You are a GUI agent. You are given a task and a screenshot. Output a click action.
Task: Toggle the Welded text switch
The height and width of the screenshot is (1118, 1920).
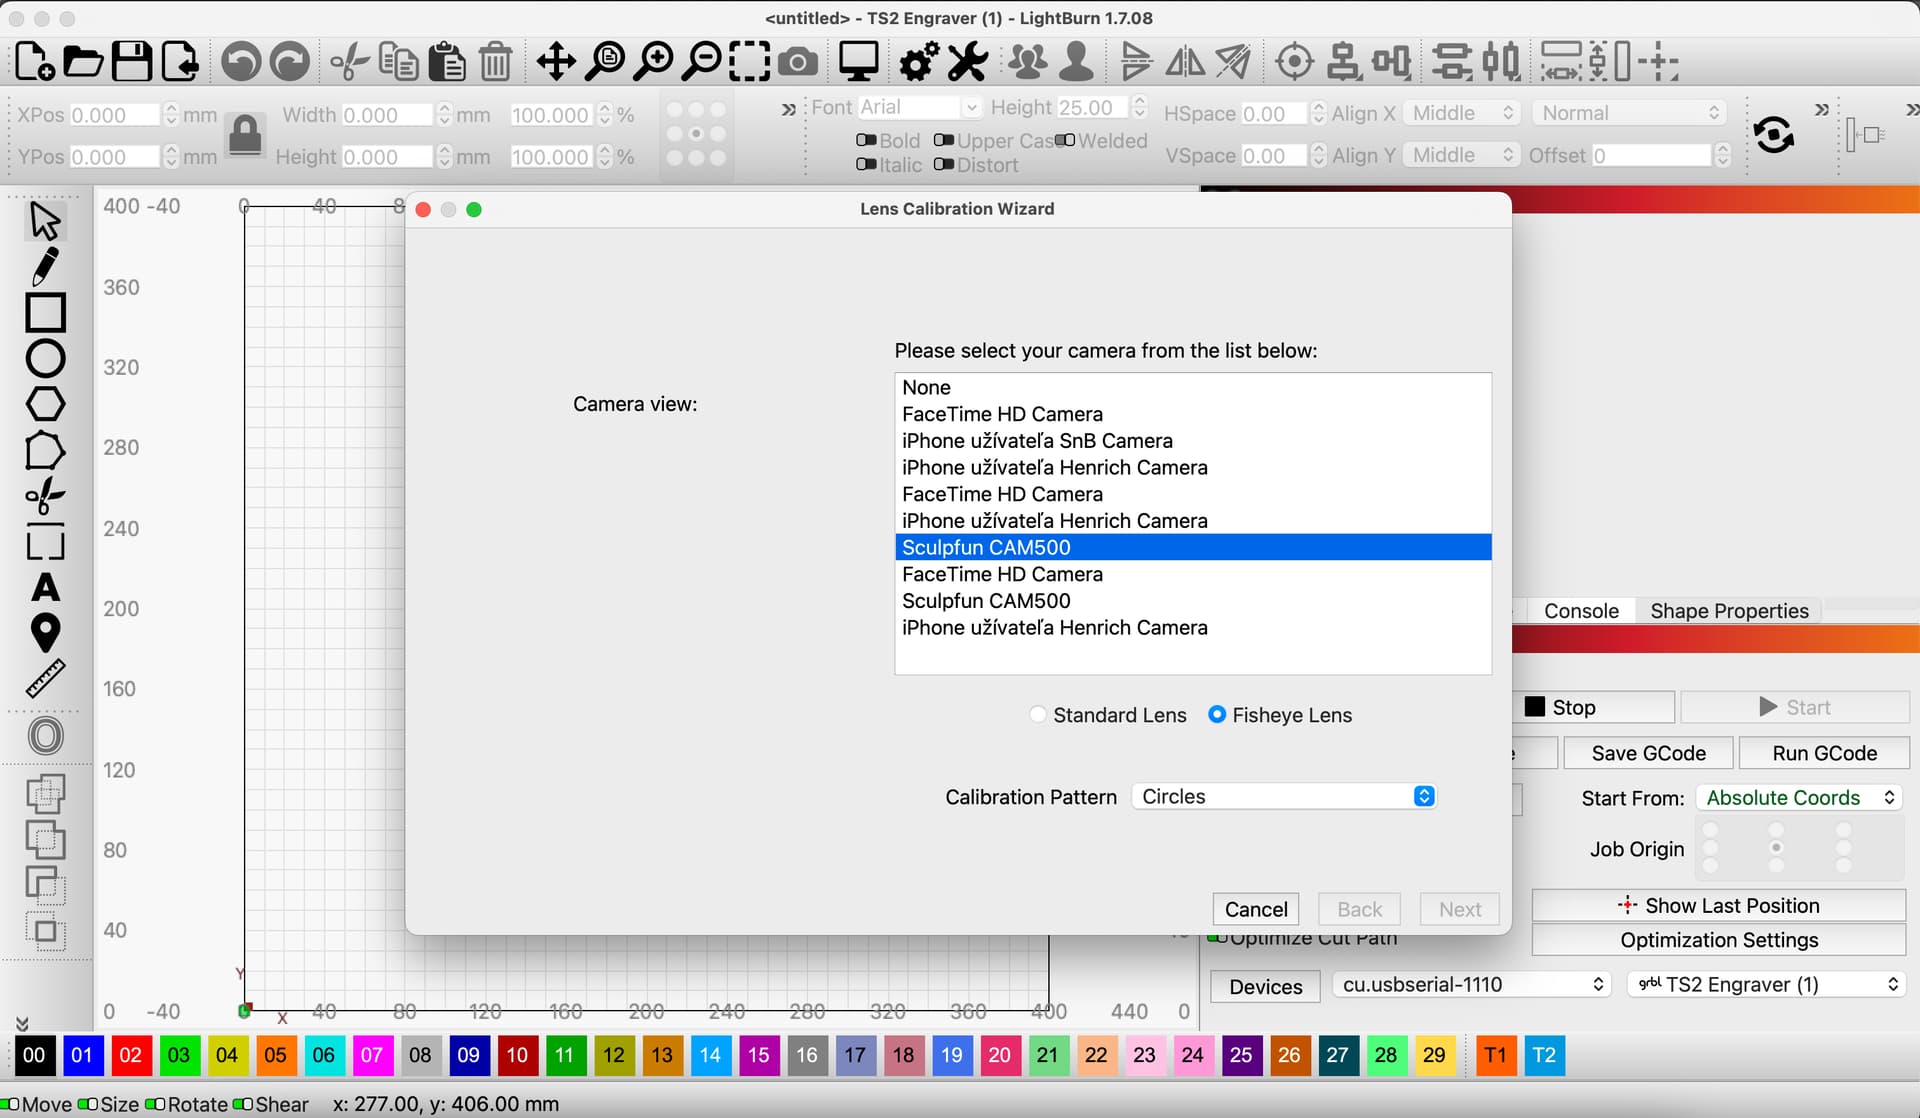(x=1065, y=141)
